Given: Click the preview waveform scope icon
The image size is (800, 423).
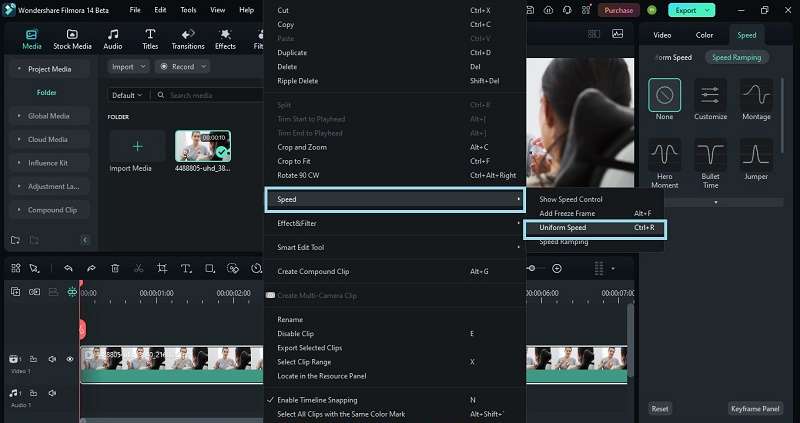Looking at the screenshot, I should pyautogui.click(x=617, y=34).
